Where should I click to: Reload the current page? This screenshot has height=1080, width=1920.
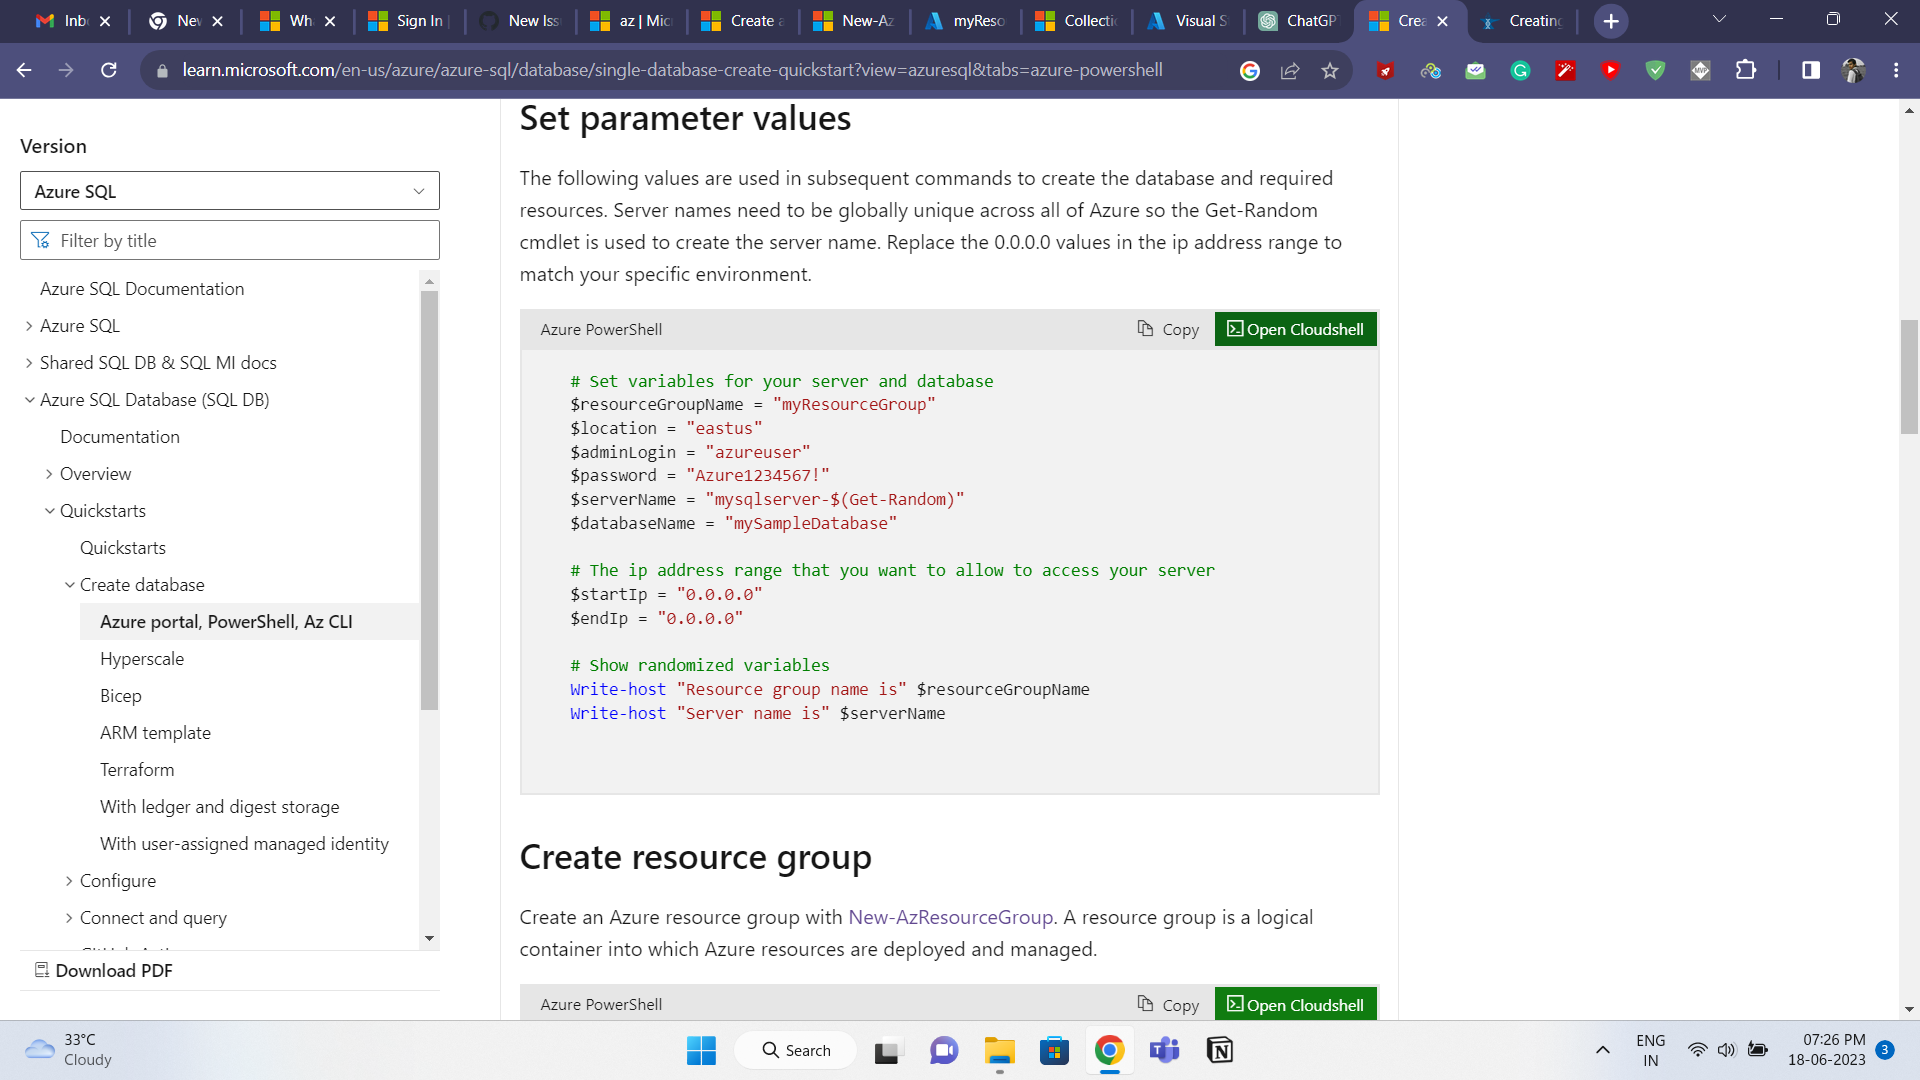[110, 70]
